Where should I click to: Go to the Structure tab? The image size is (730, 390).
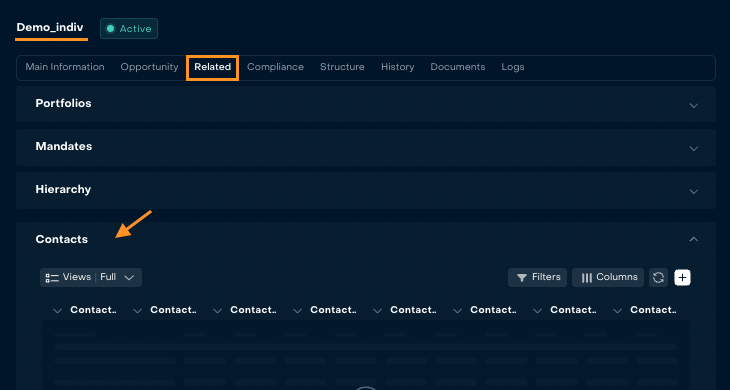pos(342,67)
